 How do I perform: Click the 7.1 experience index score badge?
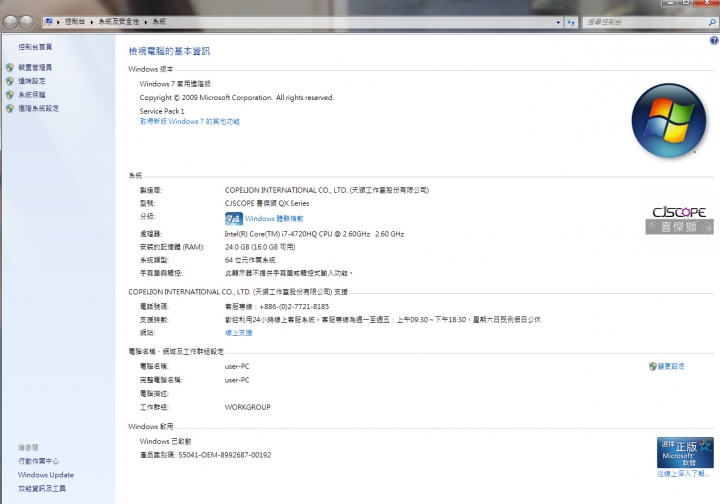[x=233, y=218]
